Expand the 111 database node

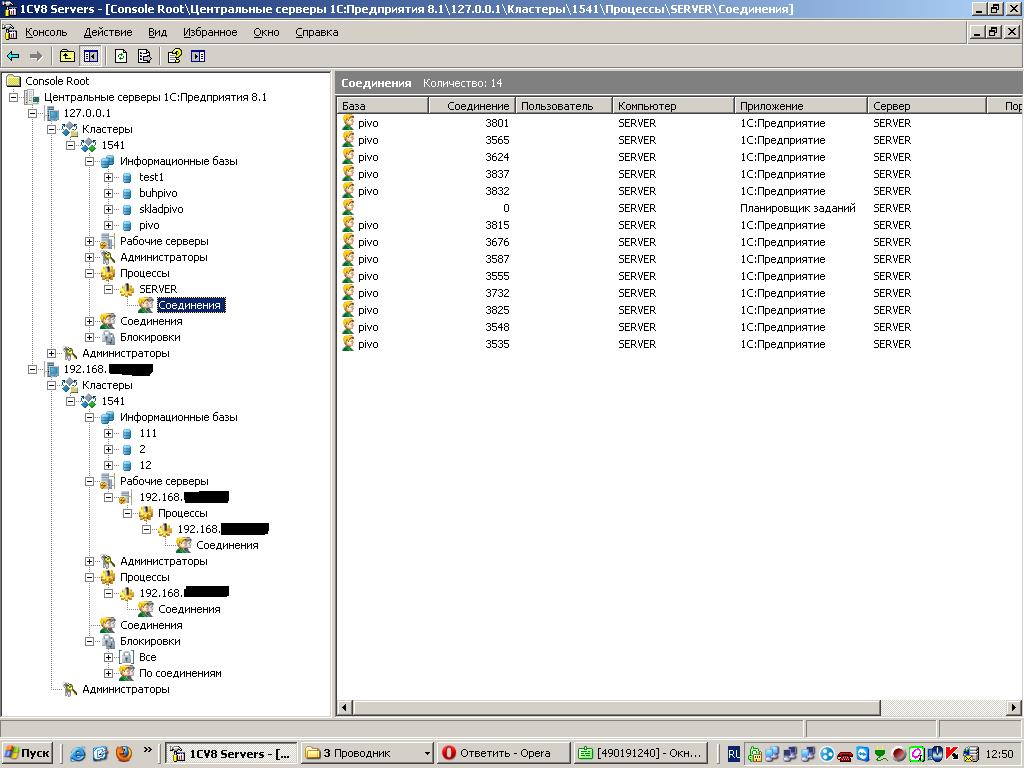108,433
